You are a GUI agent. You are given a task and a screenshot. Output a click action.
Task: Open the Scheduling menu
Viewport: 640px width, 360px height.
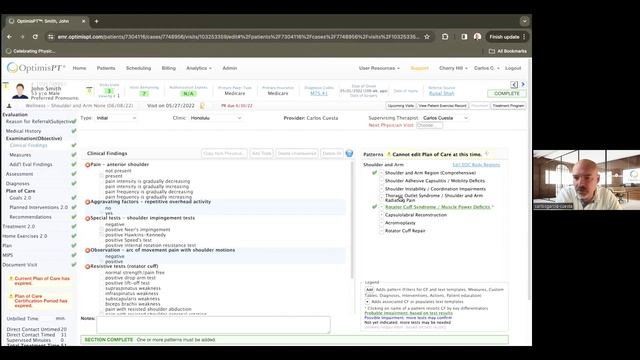point(138,68)
